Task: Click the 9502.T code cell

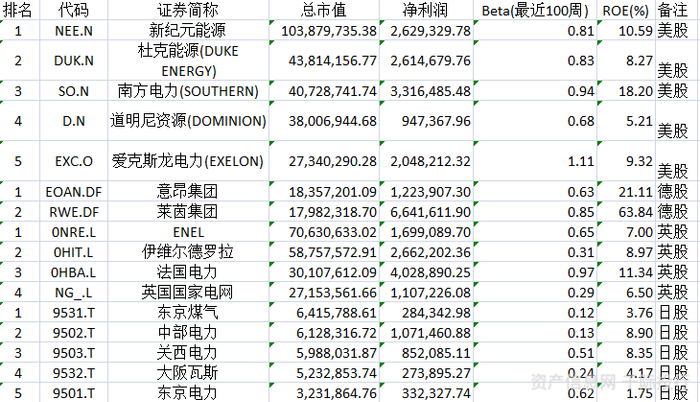Action: tap(74, 332)
